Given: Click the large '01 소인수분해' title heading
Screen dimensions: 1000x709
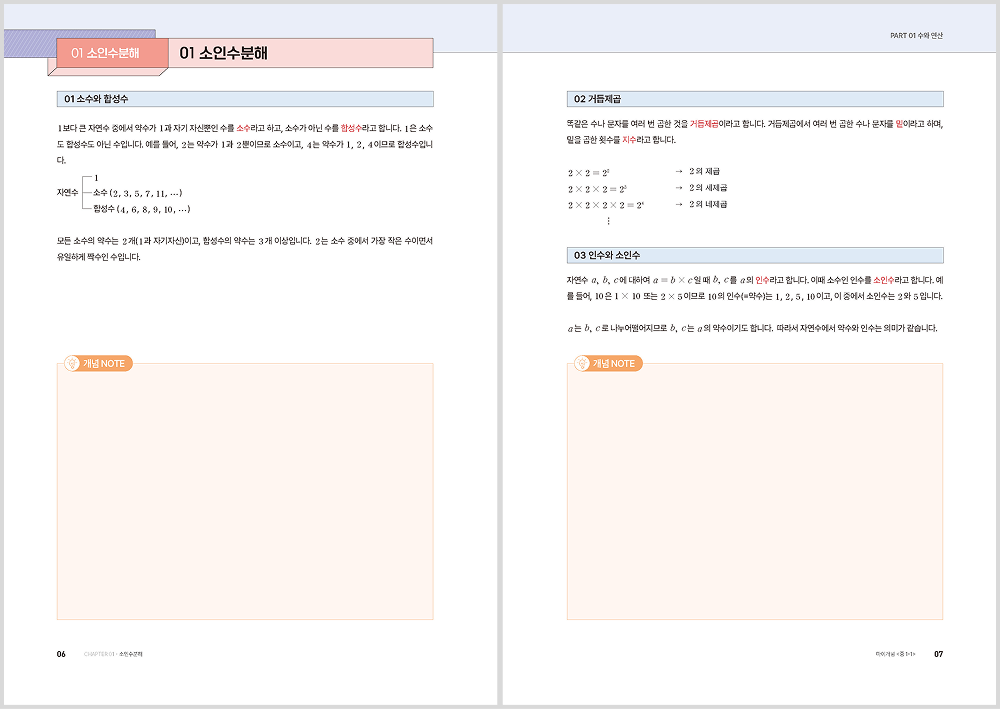Looking at the screenshot, I should pyautogui.click(x=224, y=53).
